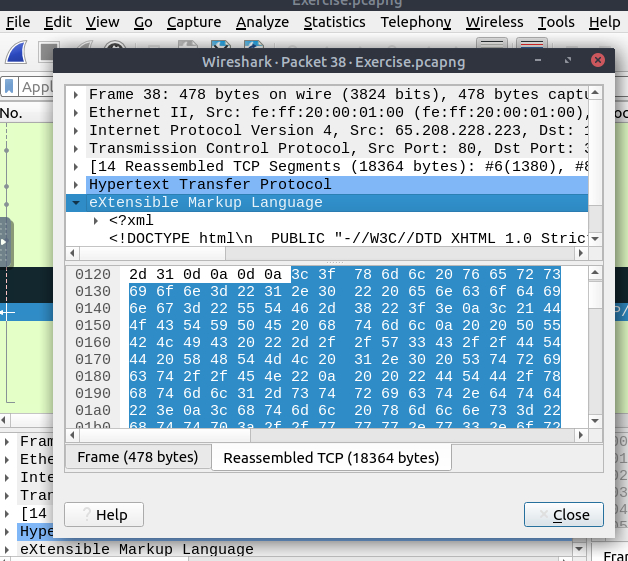Screen dimensions: 628x561
Task: Select Hypertext row in main window details
Action: tap(36, 531)
